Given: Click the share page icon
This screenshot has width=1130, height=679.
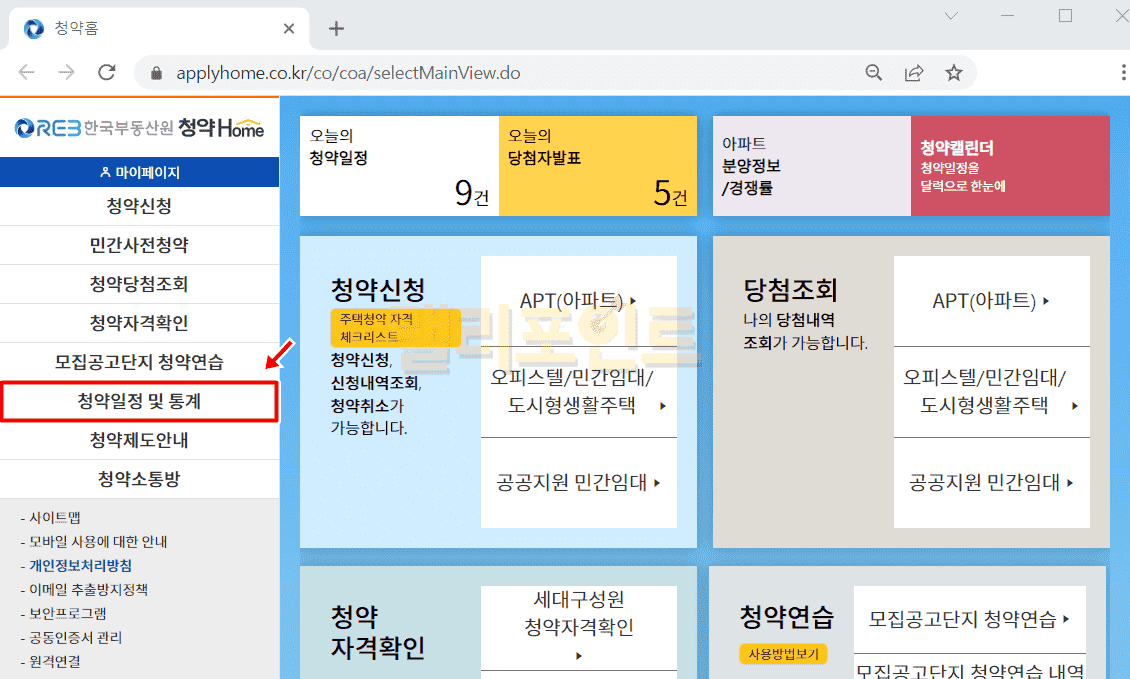Looking at the screenshot, I should [x=914, y=73].
